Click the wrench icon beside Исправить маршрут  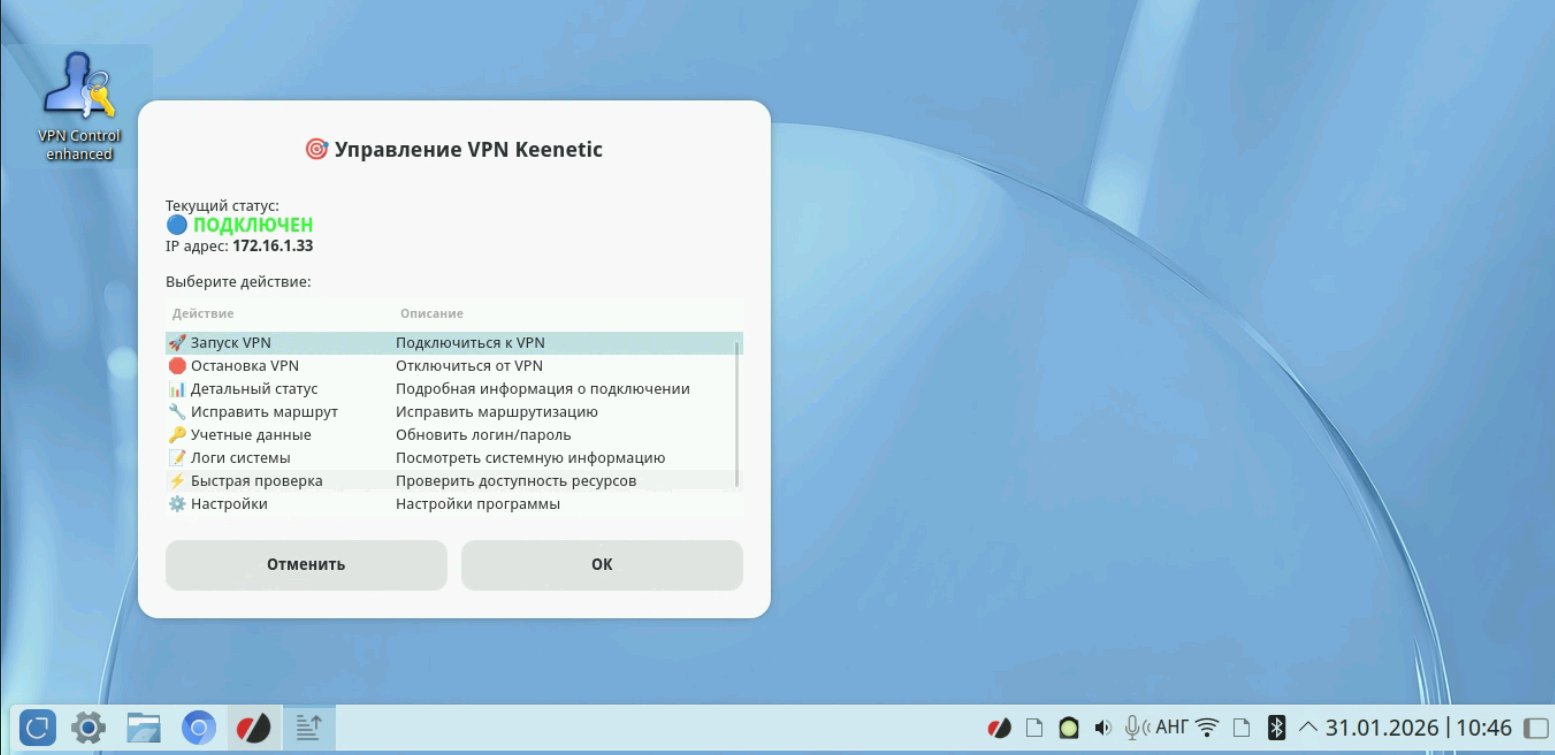(x=177, y=412)
